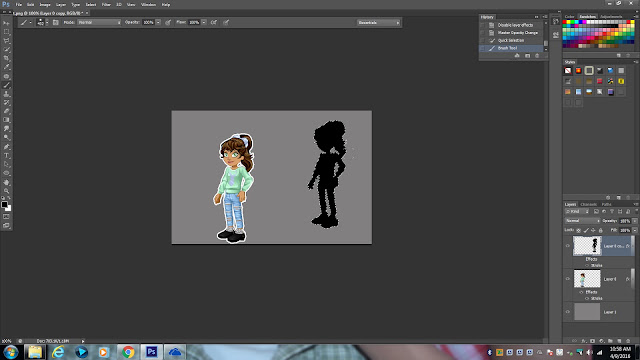Create a new fill or adjustment layer
Screen dimensions: 640x360
(x=601, y=340)
